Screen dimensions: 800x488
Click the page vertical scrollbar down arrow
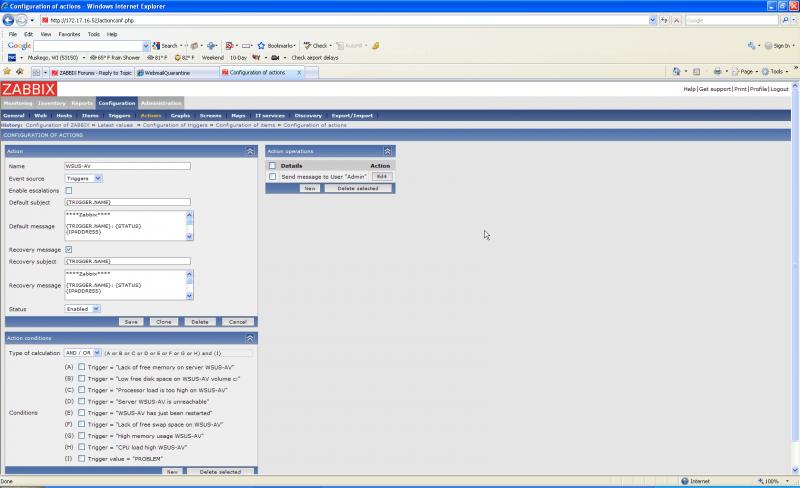pyautogui.click(x=795, y=470)
